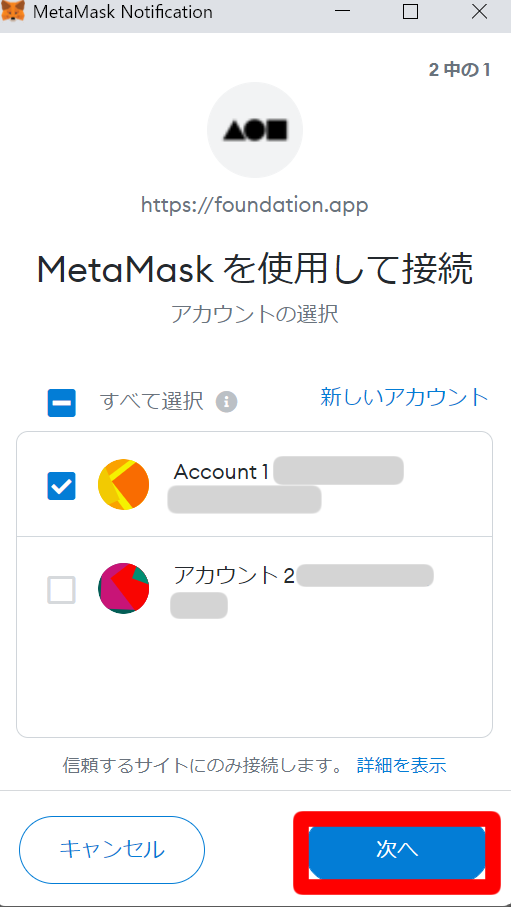Open the 新しいアカウント link
The width and height of the screenshot is (511, 907).
[405, 397]
